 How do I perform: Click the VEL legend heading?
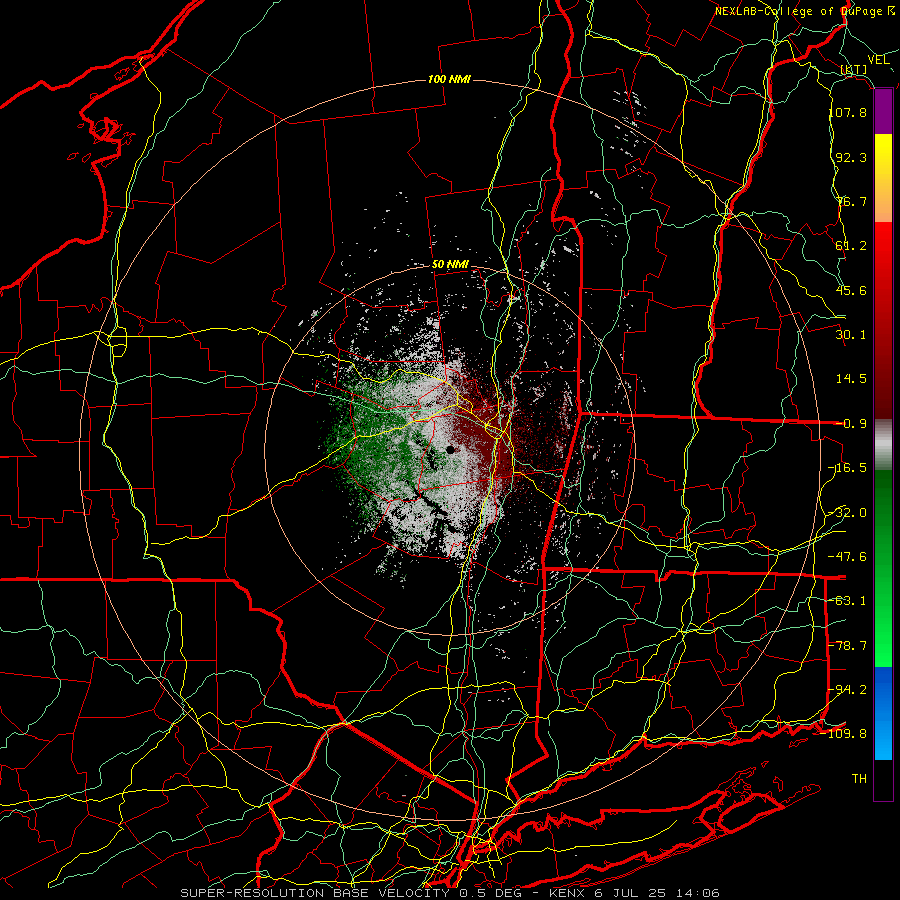tap(879, 60)
